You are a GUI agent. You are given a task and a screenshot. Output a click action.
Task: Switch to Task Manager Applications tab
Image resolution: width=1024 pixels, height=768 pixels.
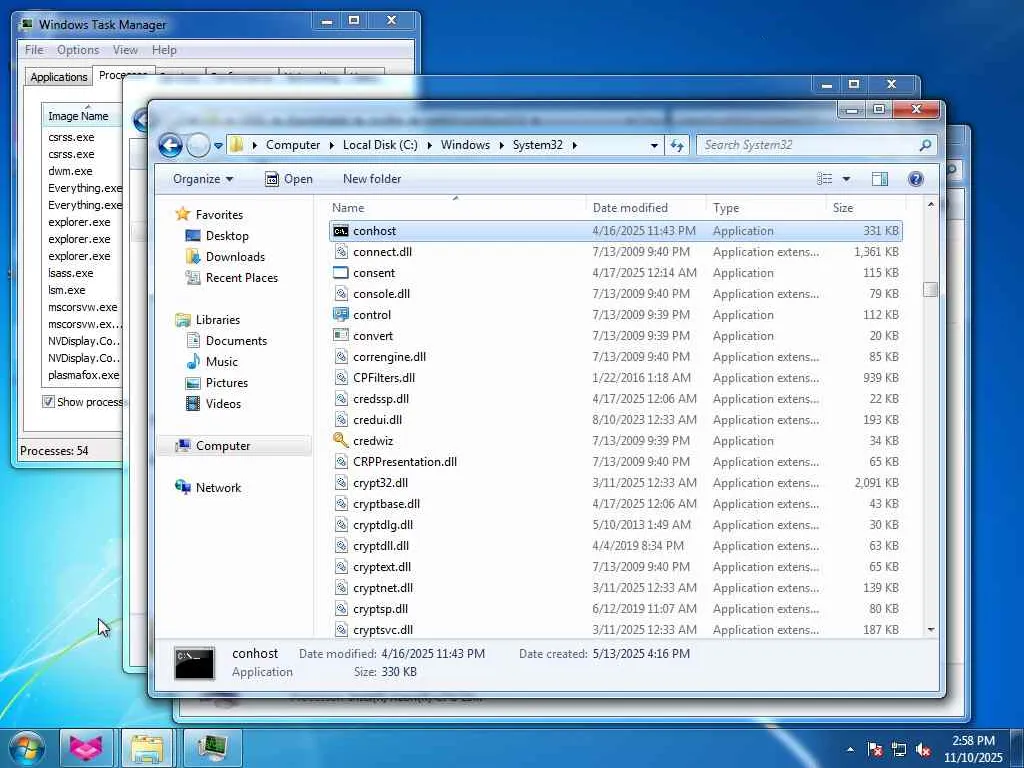[59, 76]
